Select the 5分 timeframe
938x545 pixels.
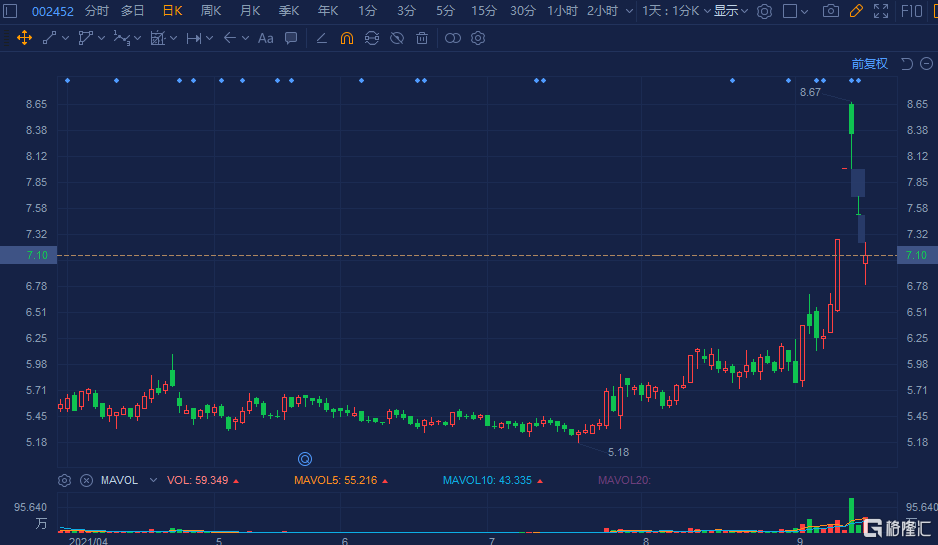[445, 11]
